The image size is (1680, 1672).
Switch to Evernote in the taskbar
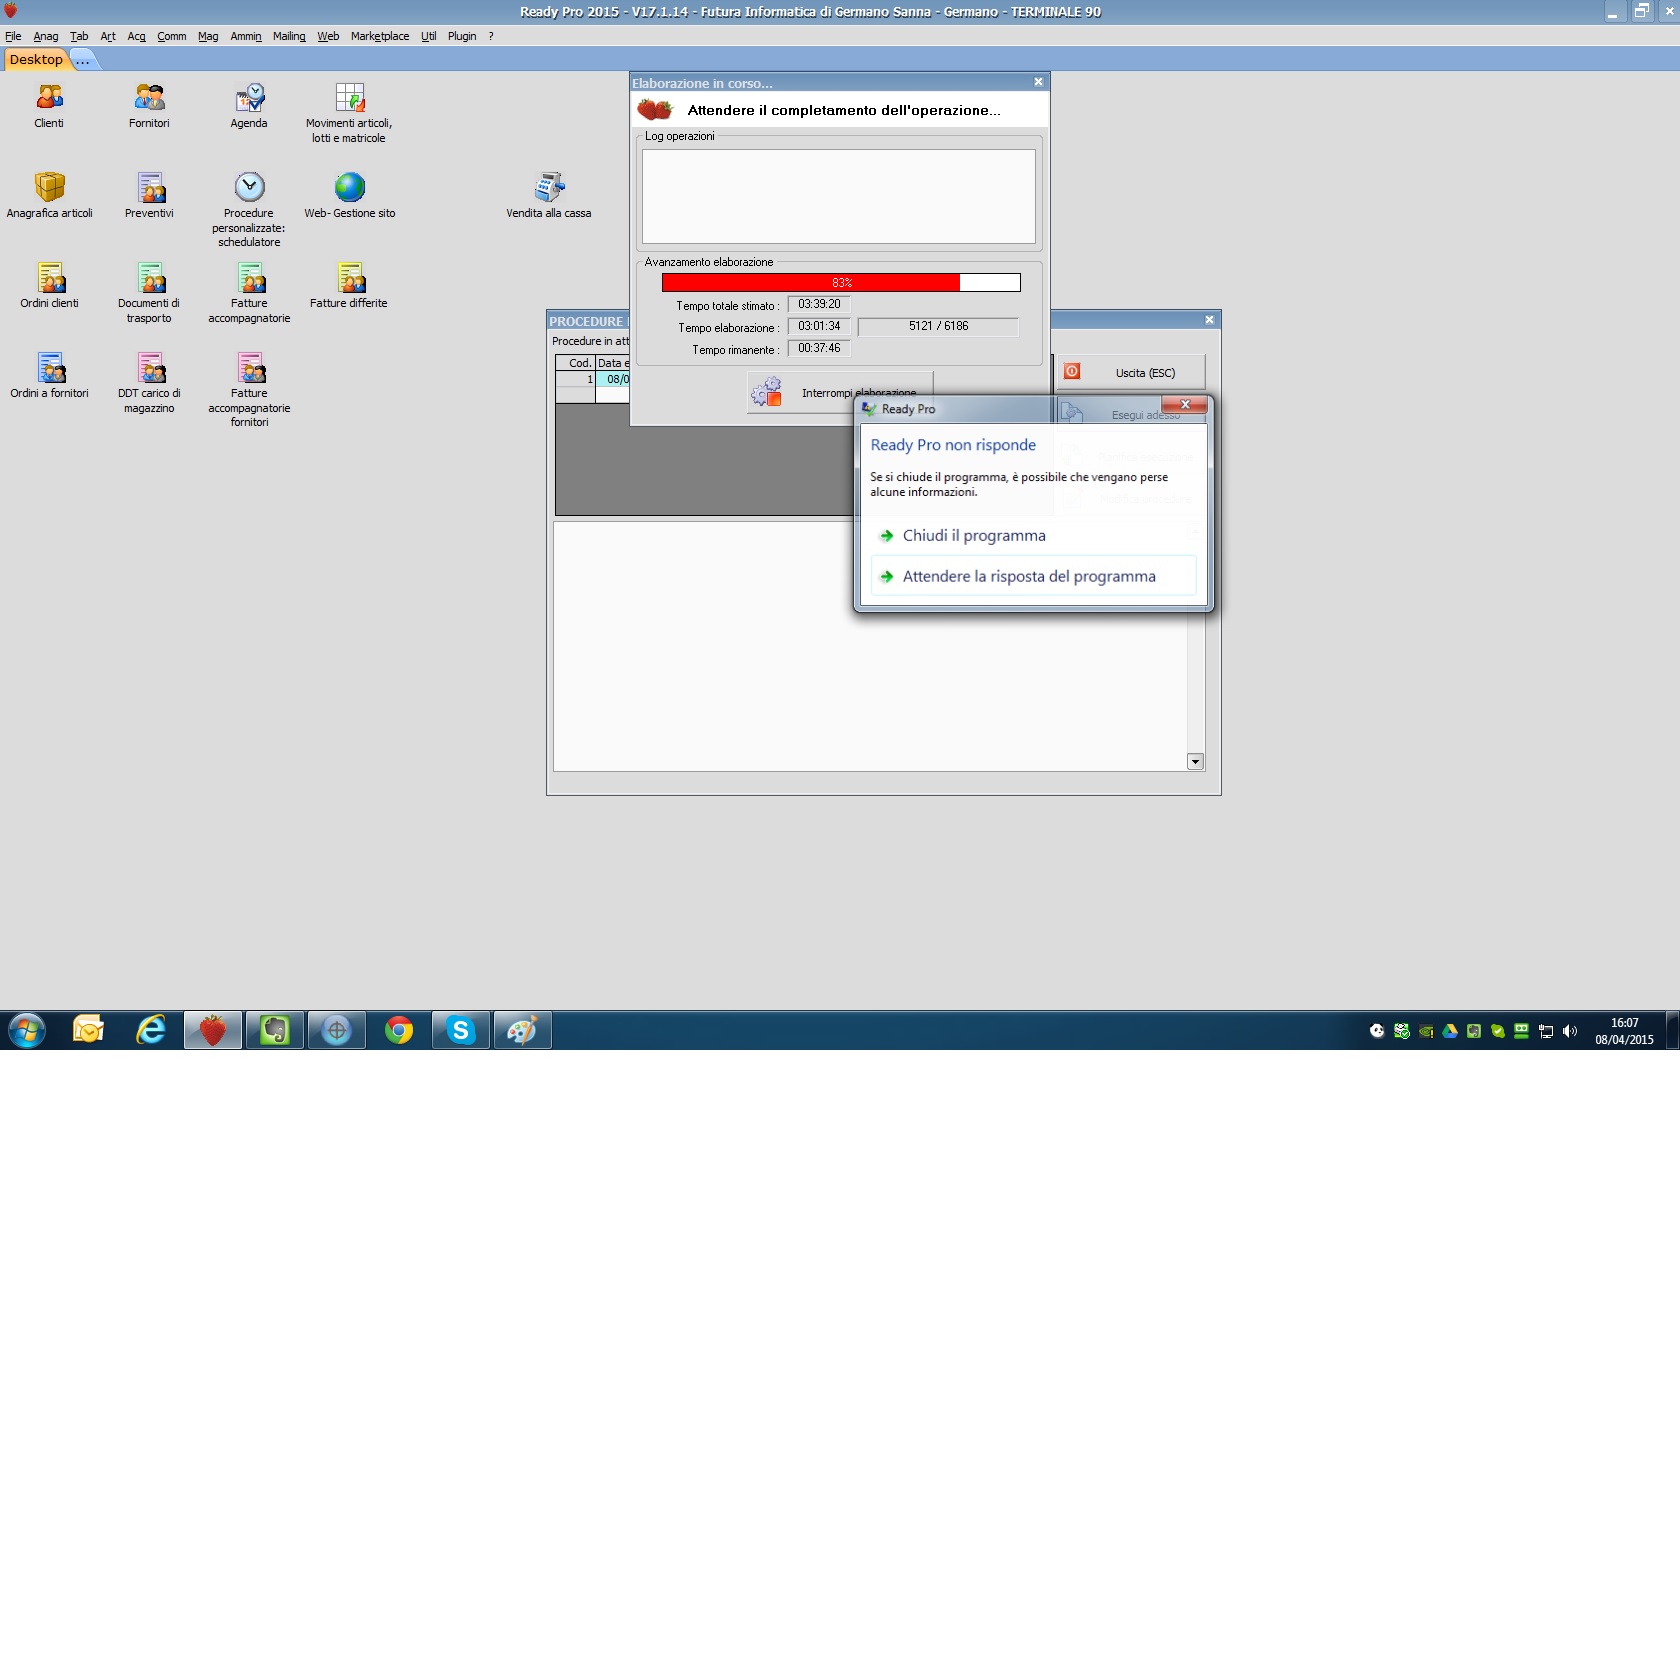[275, 1030]
